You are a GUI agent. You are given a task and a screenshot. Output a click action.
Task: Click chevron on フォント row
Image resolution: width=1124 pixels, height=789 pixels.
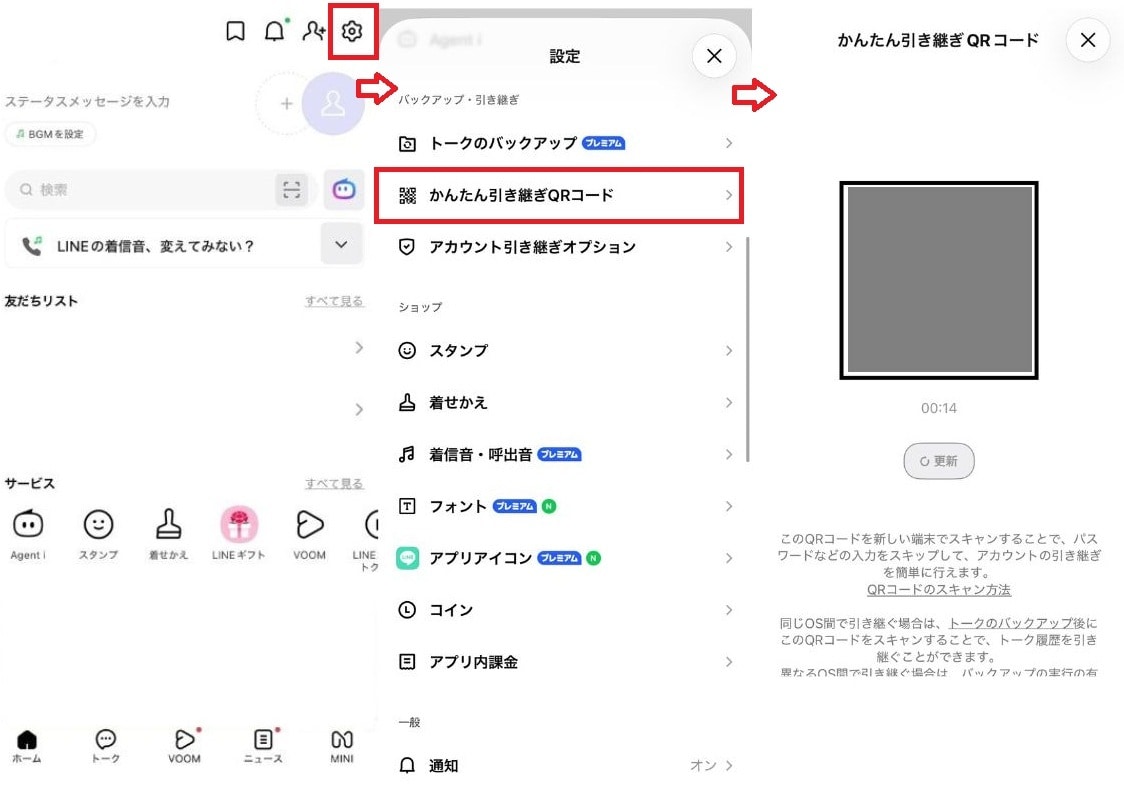tap(728, 506)
